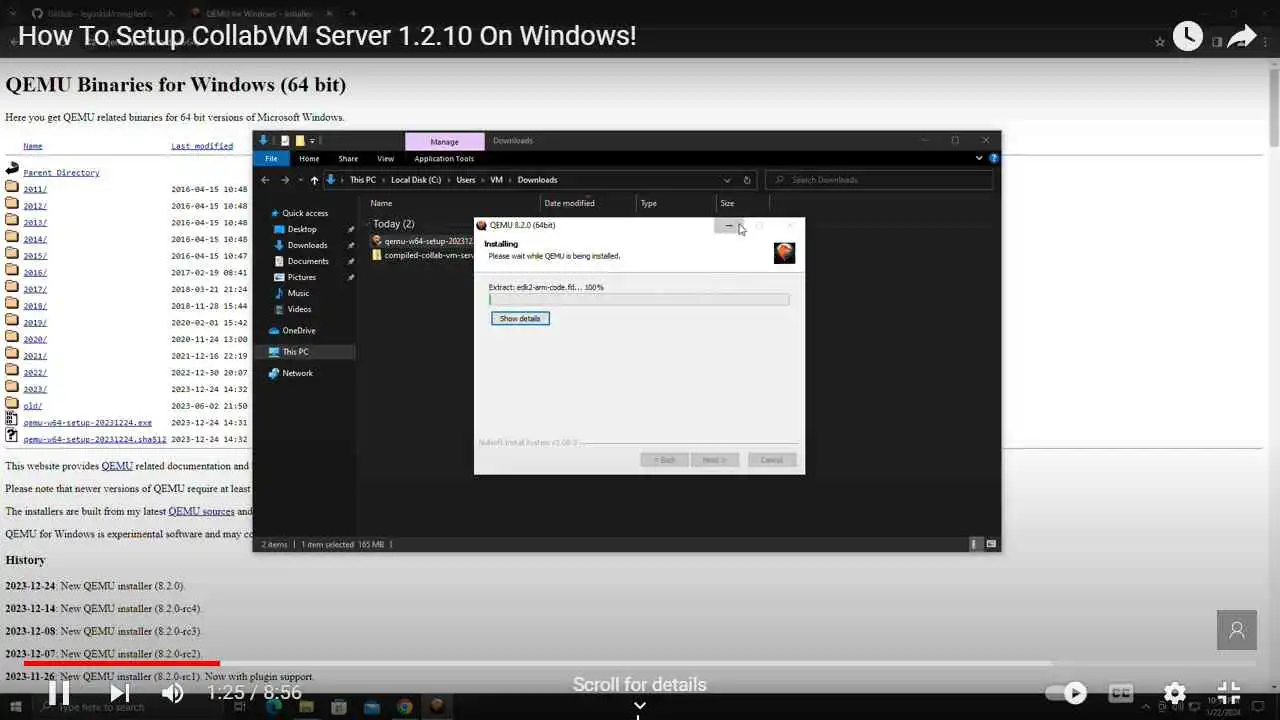The width and height of the screenshot is (1280, 720).
Task: Click the Windows Start button
Action: click(x=15, y=707)
